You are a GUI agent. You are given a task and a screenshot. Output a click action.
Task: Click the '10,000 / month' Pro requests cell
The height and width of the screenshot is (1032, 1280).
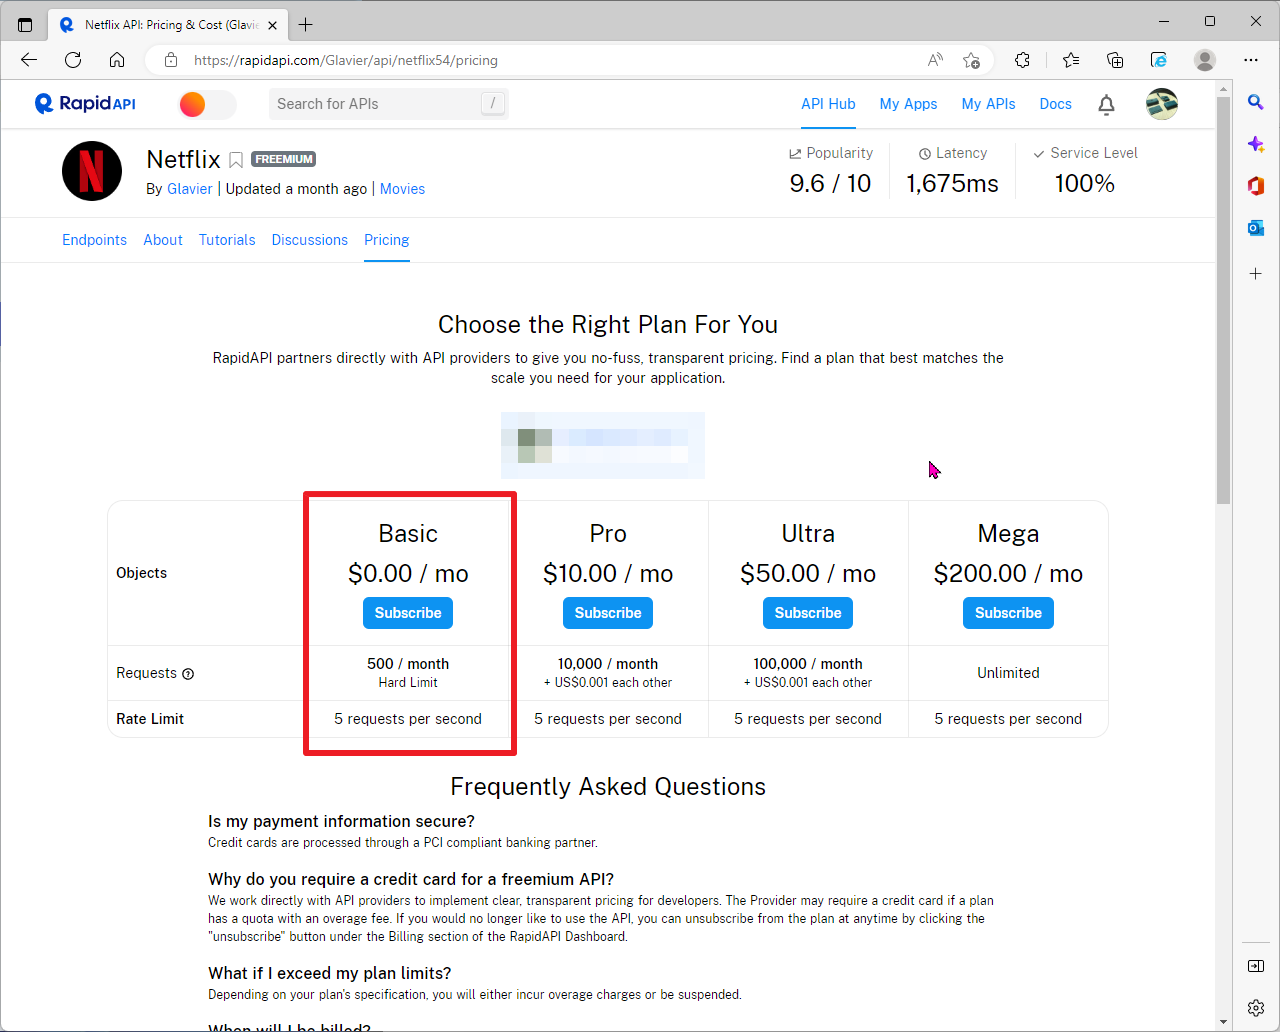click(x=608, y=673)
